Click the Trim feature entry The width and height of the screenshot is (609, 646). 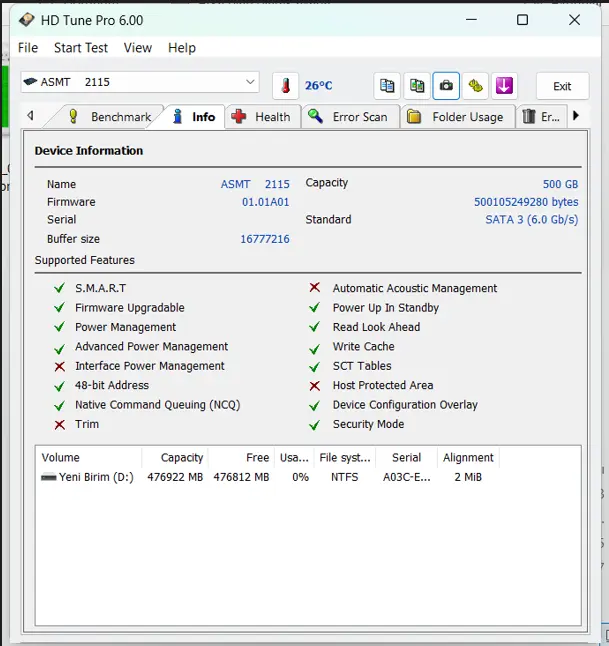pyautogui.click(x=87, y=424)
